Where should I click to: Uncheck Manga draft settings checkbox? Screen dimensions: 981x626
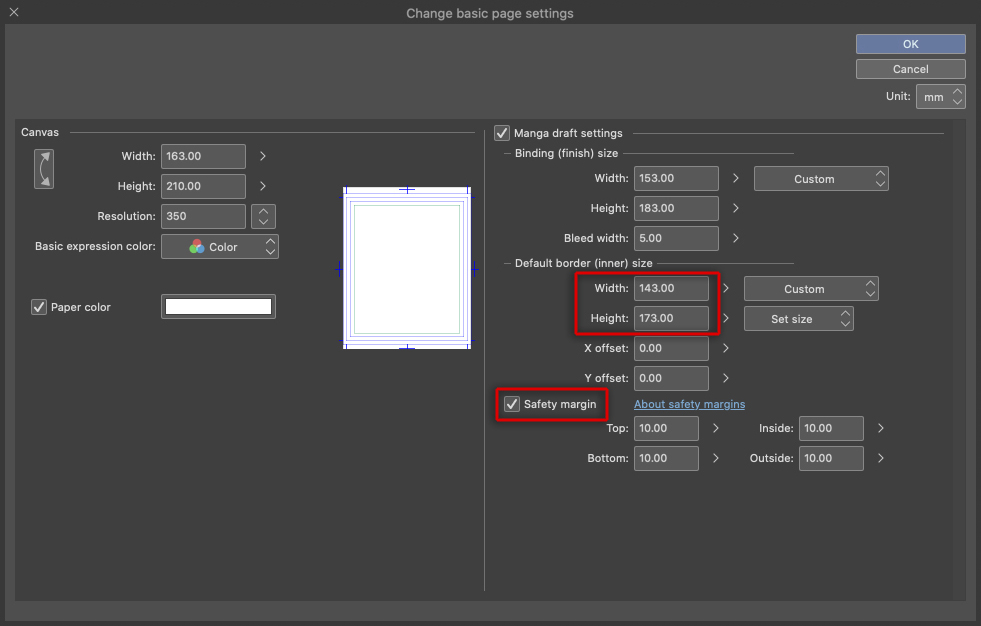coord(502,133)
